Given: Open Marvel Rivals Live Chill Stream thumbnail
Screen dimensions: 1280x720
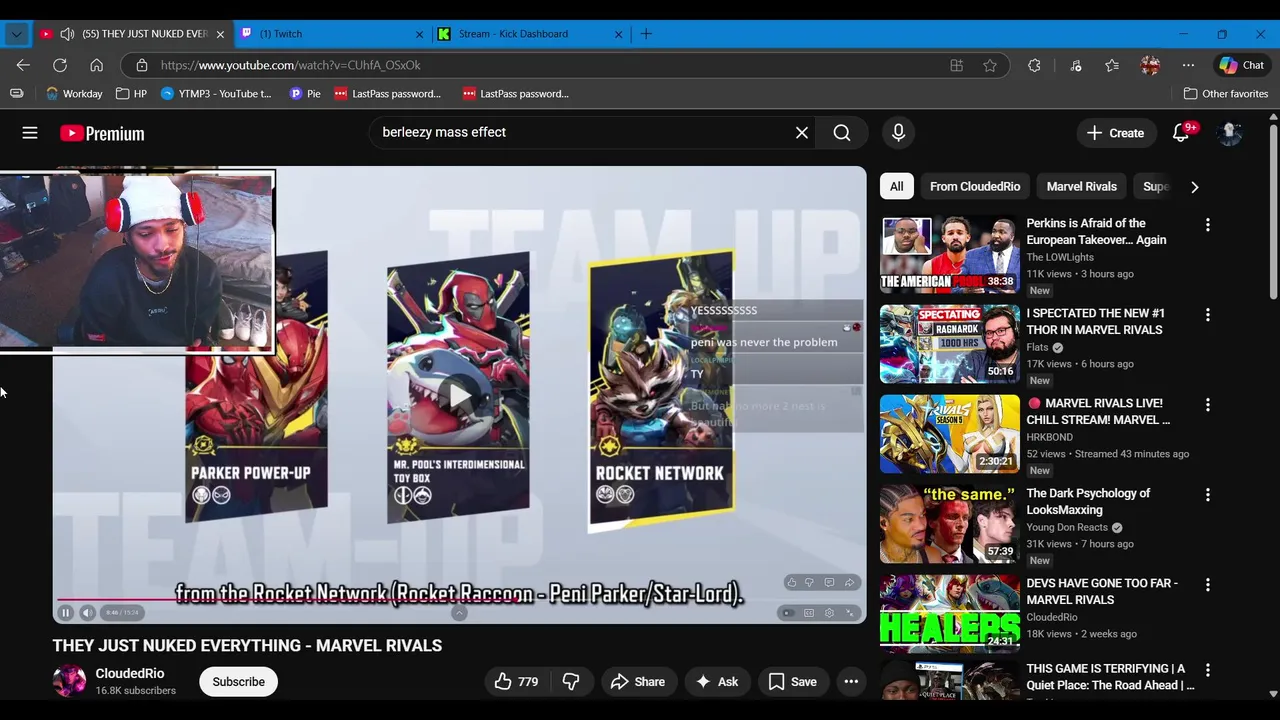Looking at the screenshot, I should (x=949, y=434).
